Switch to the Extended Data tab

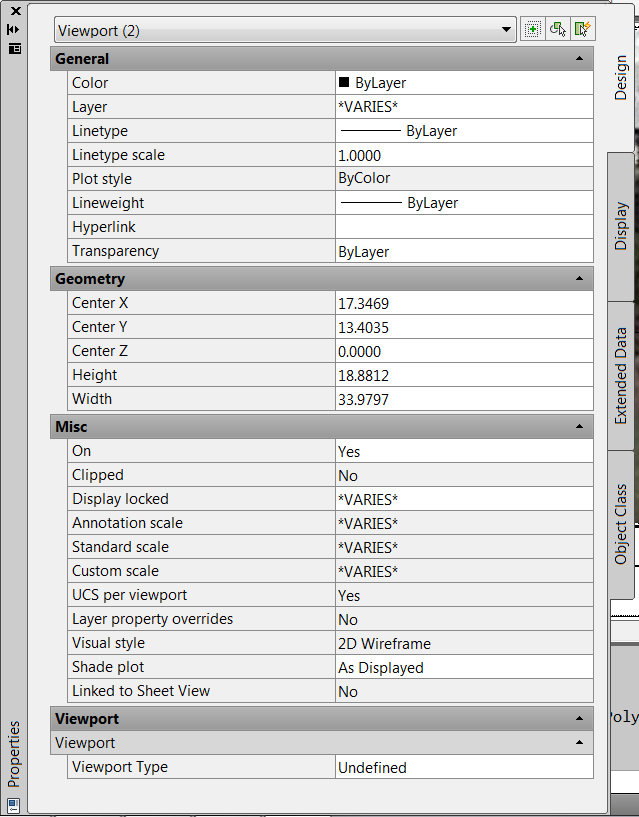click(622, 371)
